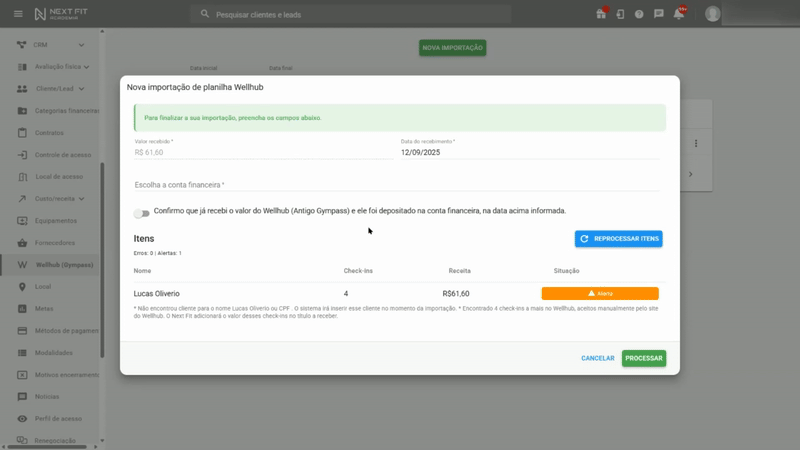Click the CRM sidebar icon

[21, 45]
